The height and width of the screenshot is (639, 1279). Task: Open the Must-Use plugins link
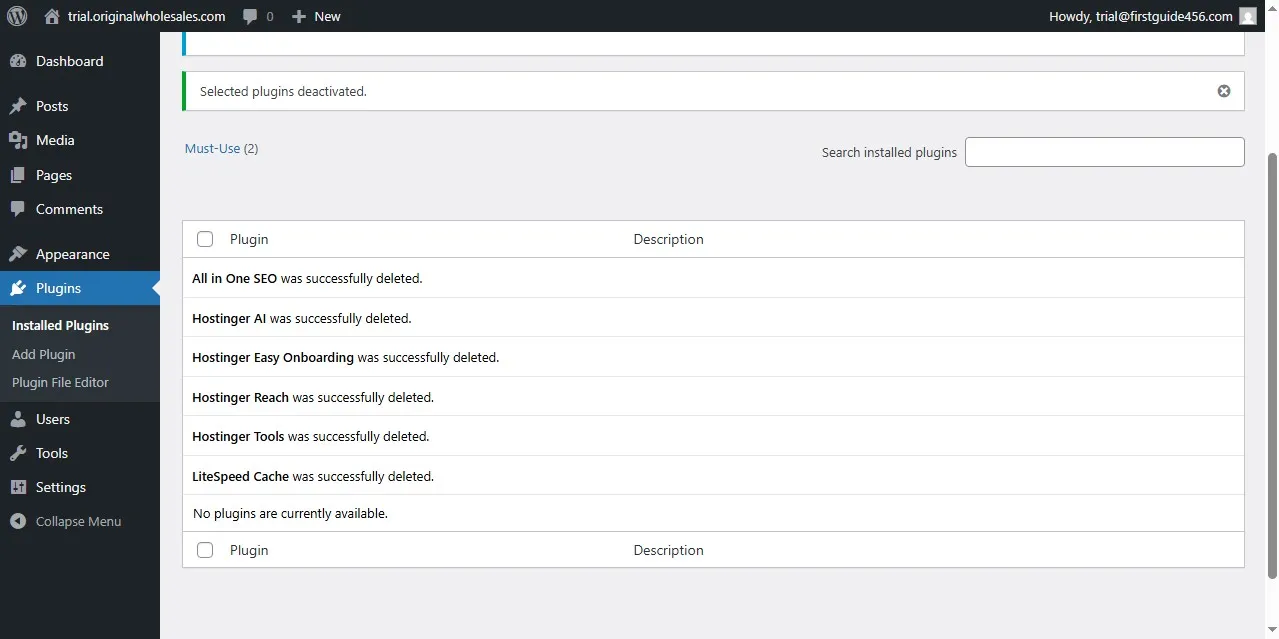[x=212, y=148]
